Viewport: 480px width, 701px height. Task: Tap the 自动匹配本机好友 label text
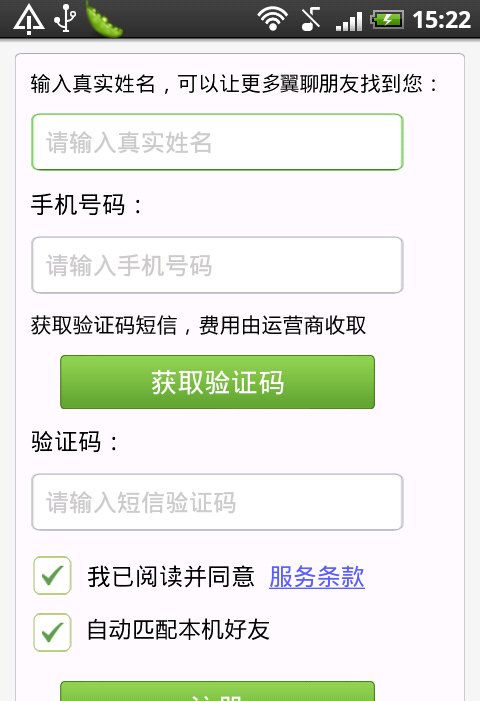point(178,630)
